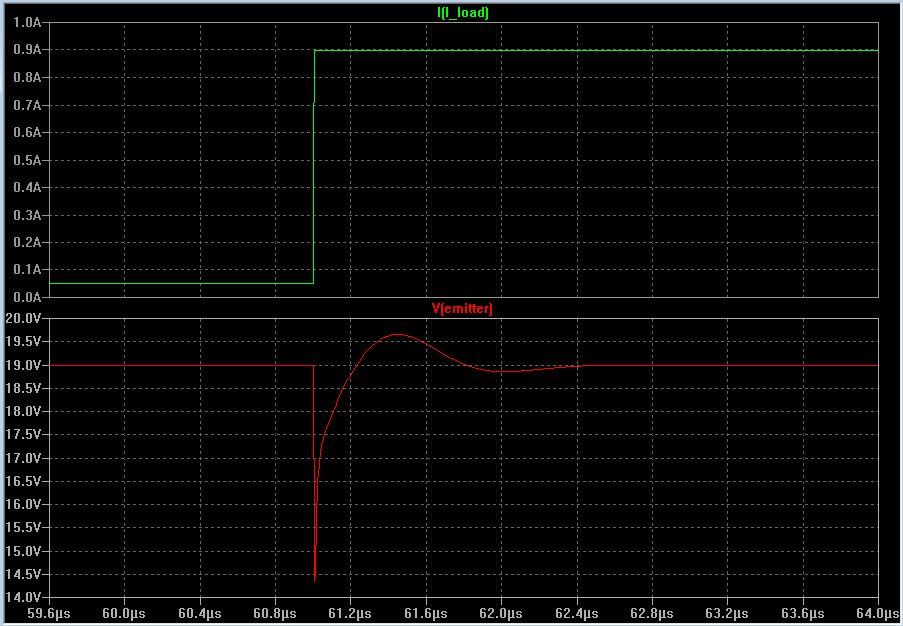
Task: Click the 19.0V voltage axis label
Action: pos(25,365)
